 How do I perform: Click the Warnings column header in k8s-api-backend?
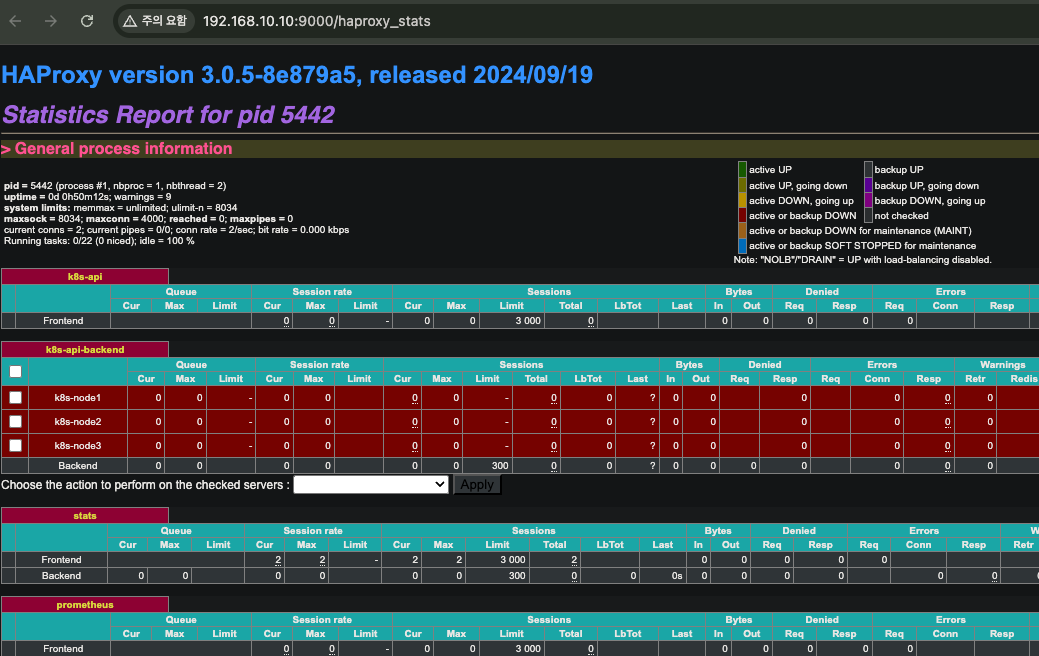[1002, 364]
